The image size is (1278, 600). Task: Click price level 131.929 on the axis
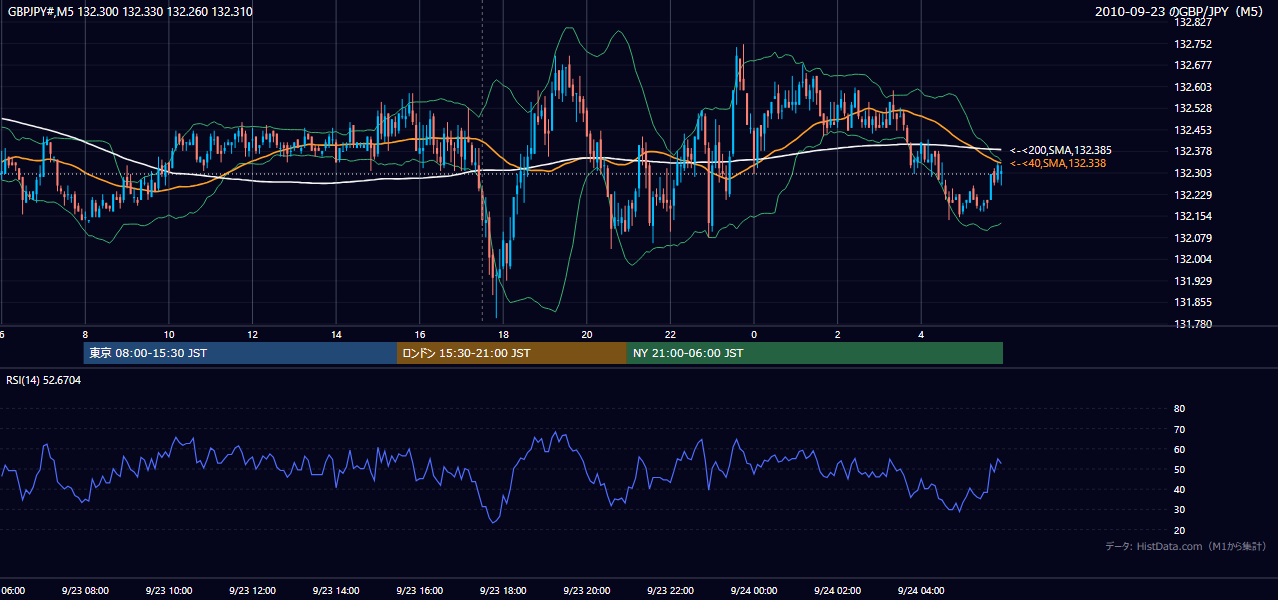point(1192,281)
